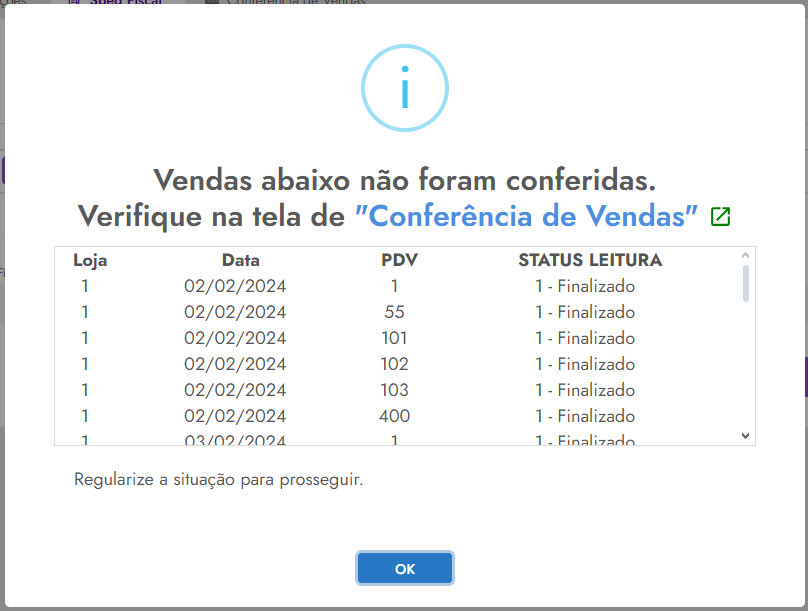Click the Loja column header

point(90,261)
